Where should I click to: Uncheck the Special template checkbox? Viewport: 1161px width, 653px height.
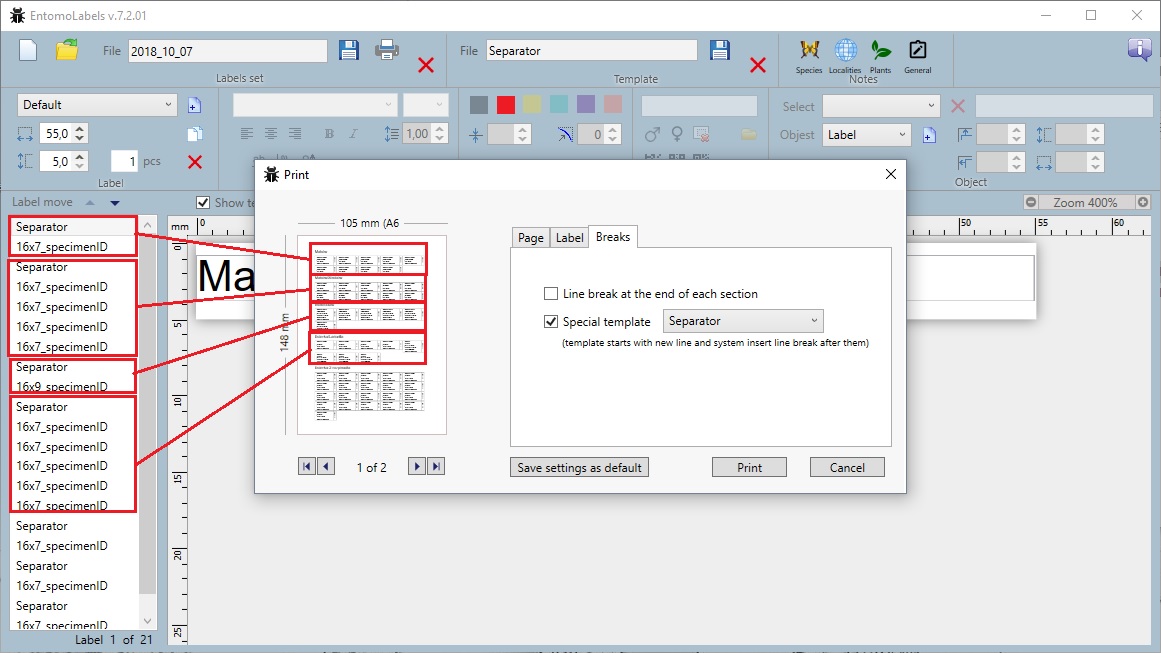(551, 322)
